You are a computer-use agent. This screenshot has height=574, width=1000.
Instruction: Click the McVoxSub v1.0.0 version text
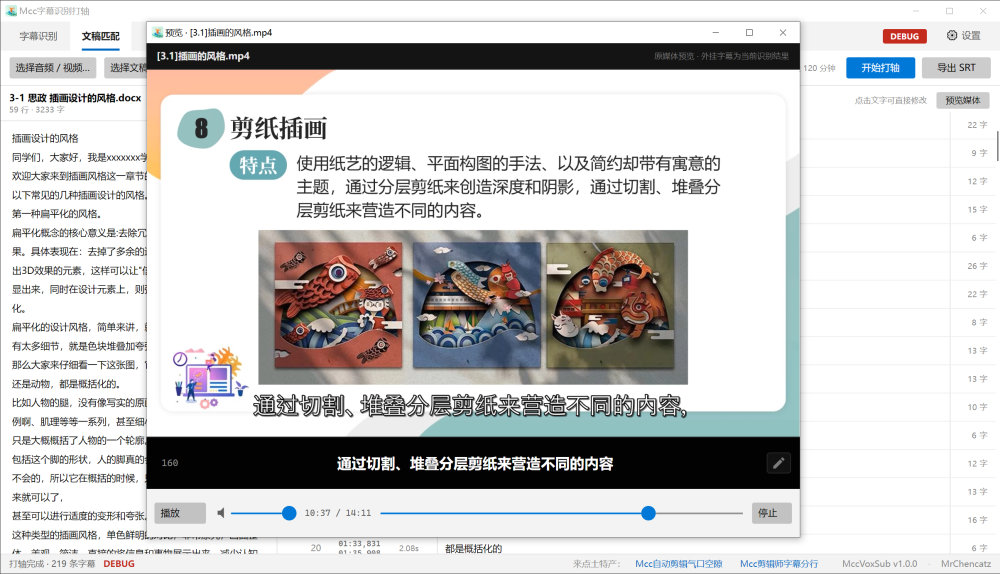click(x=879, y=564)
